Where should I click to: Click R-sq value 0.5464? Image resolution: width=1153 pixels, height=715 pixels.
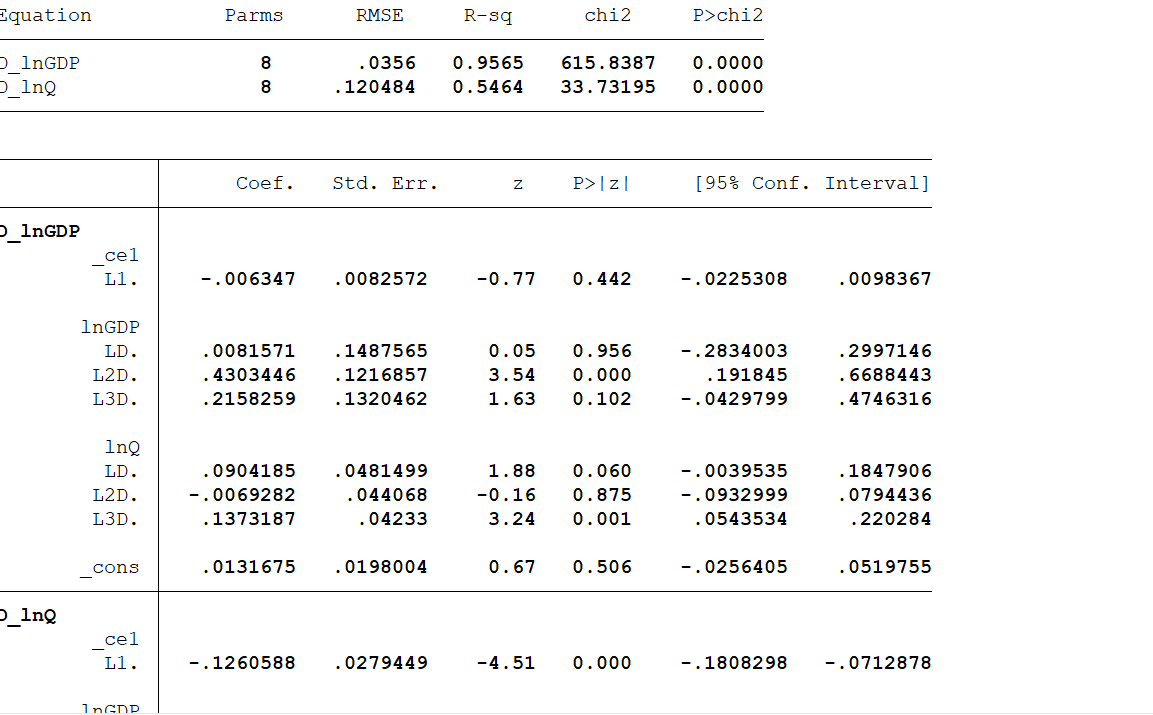pyautogui.click(x=488, y=87)
